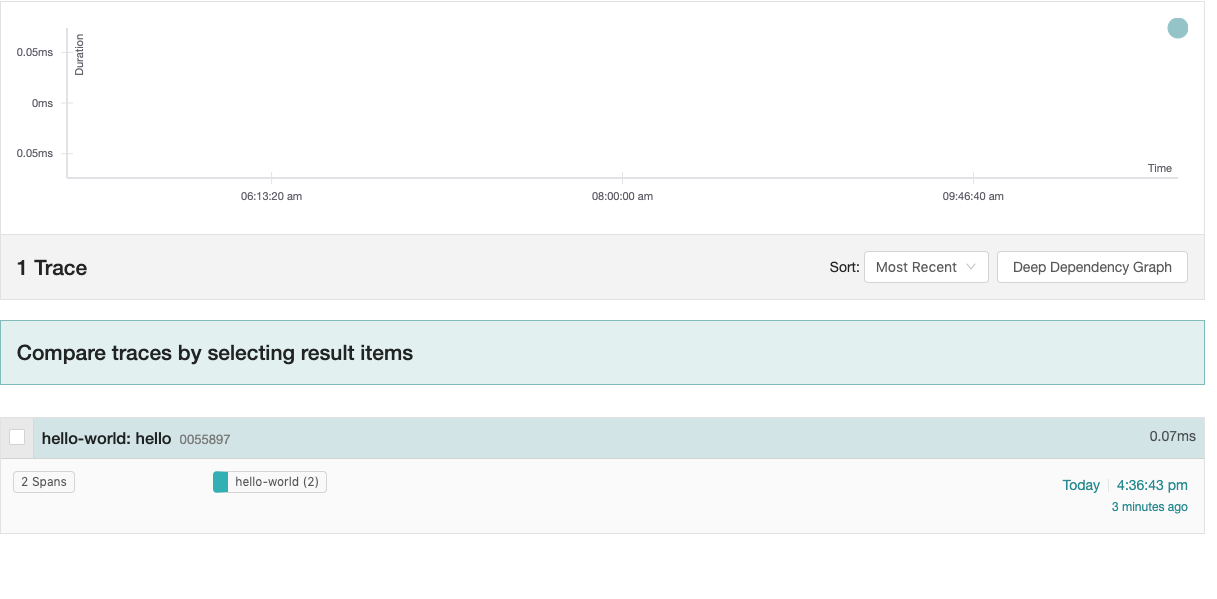Click the 0.07ms duration on trace header

point(1172,436)
